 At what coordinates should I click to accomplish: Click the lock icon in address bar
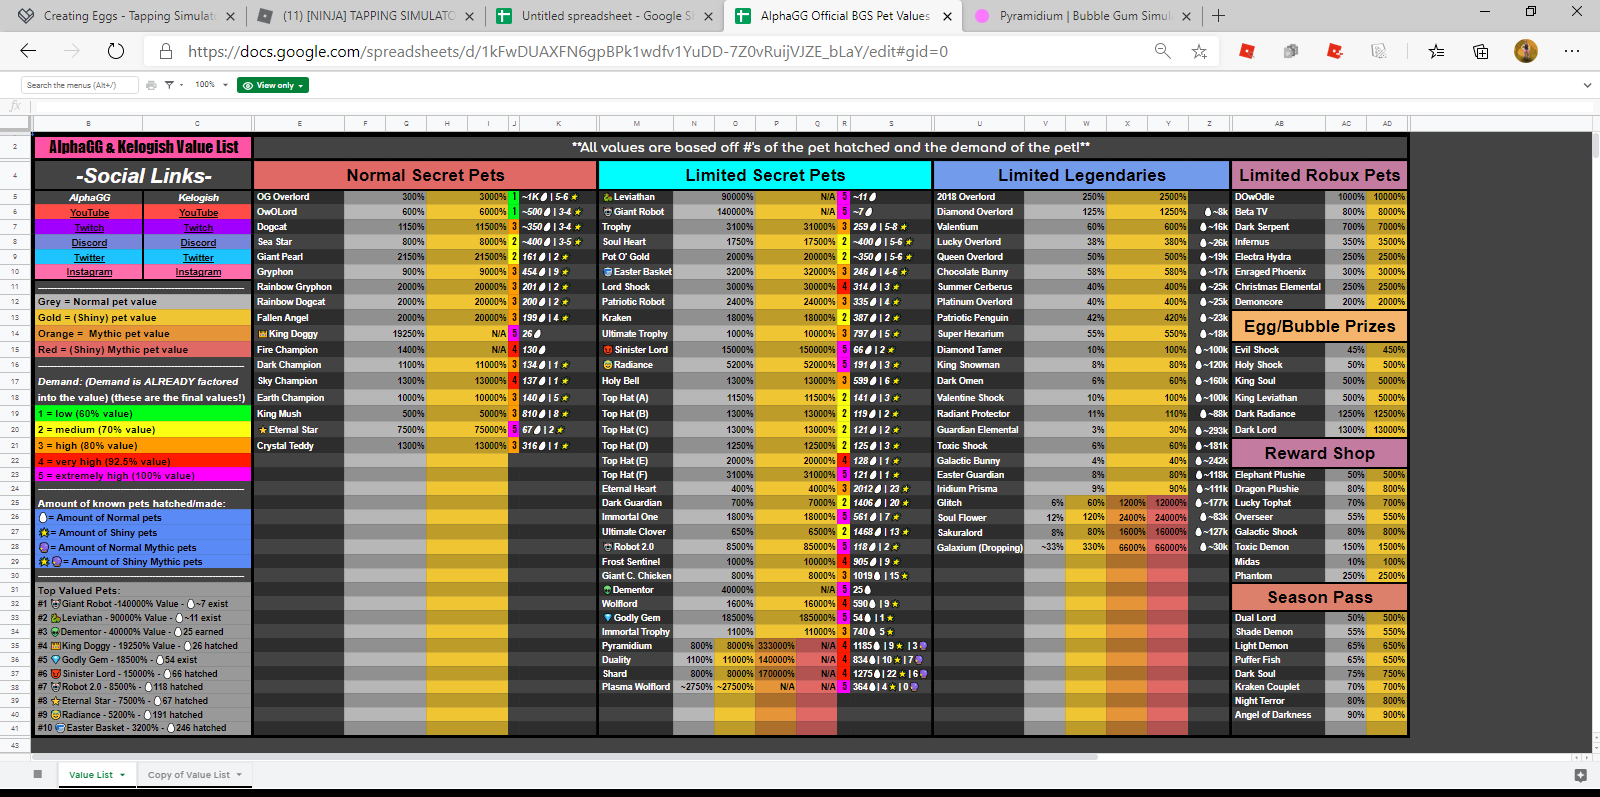[166, 51]
